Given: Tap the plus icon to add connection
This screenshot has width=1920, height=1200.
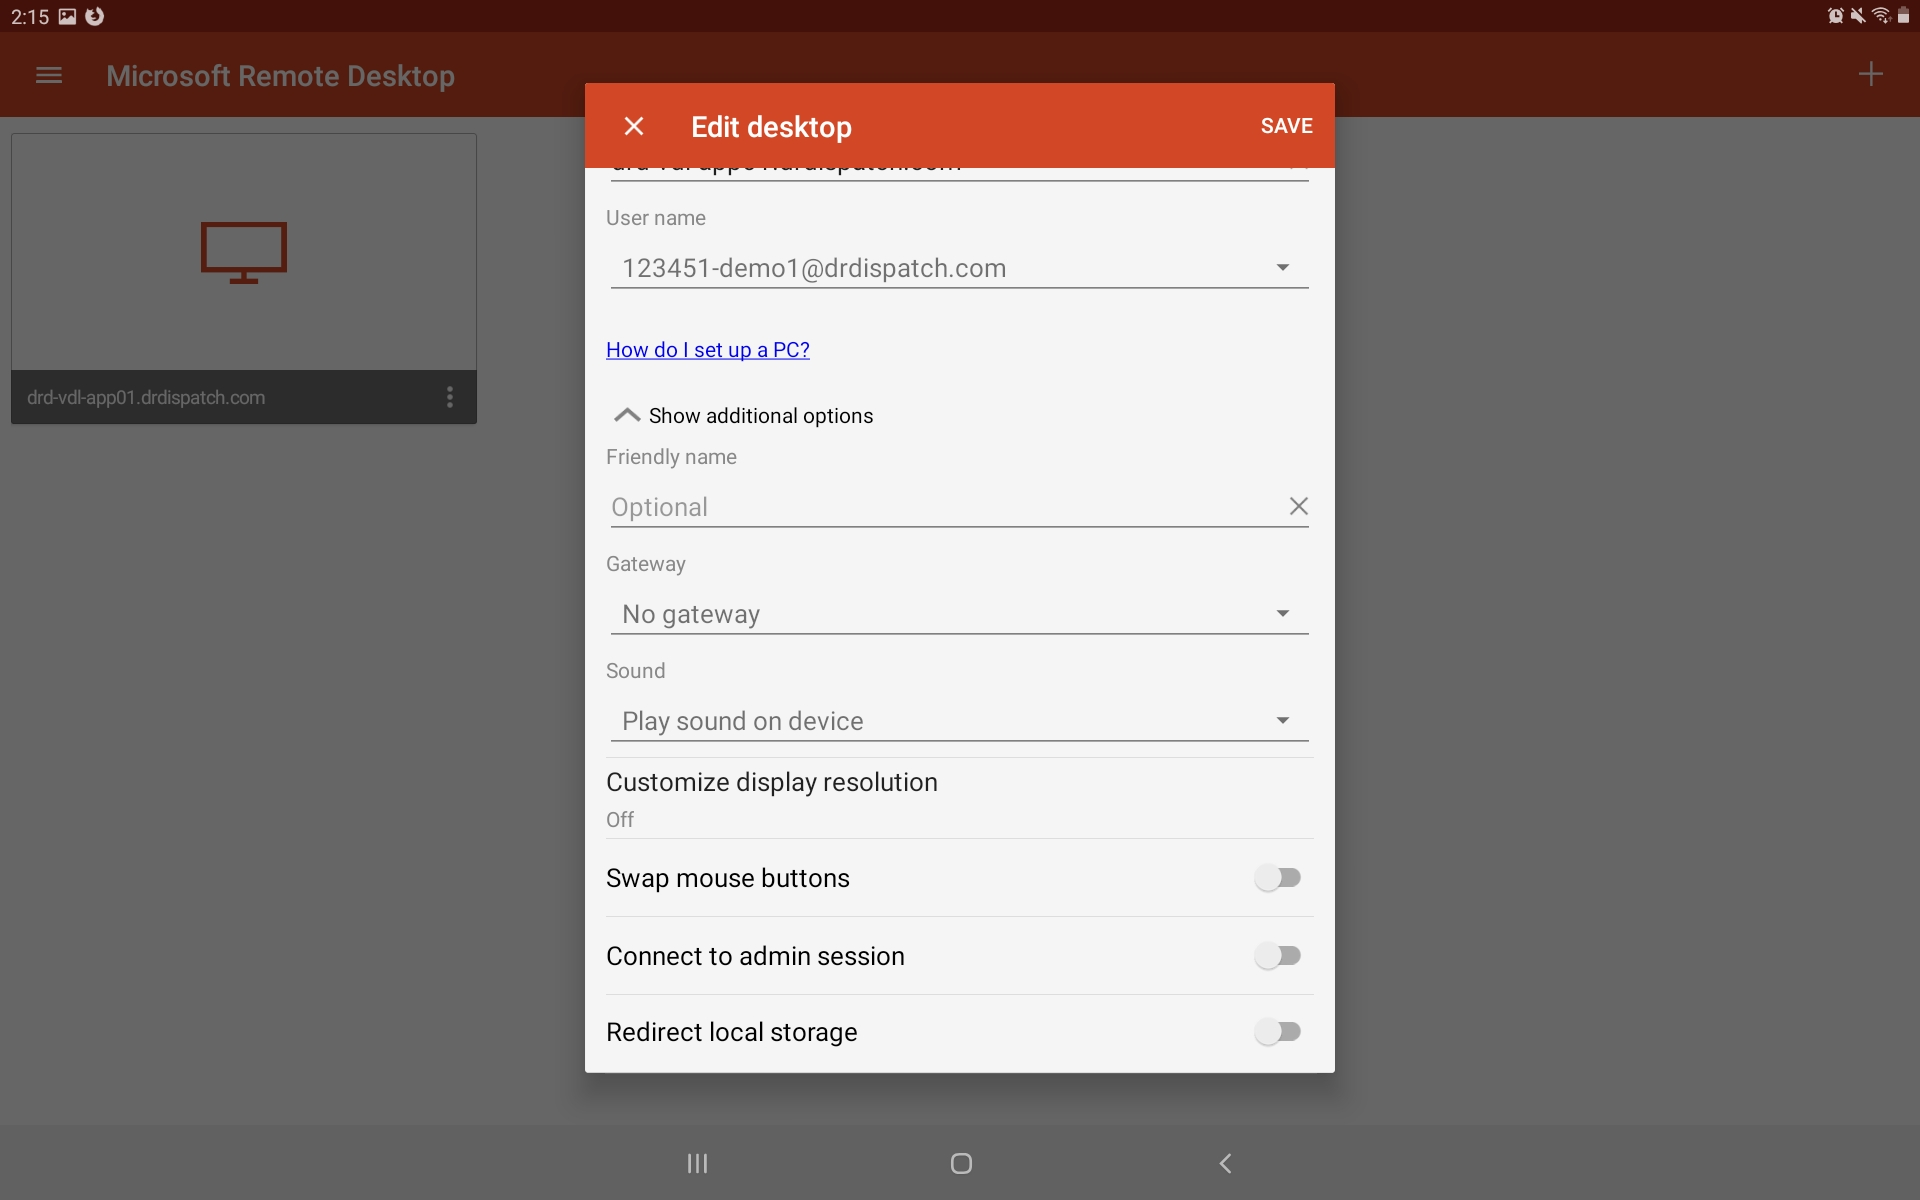Looking at the screenshot, I should click(1870, 74).
